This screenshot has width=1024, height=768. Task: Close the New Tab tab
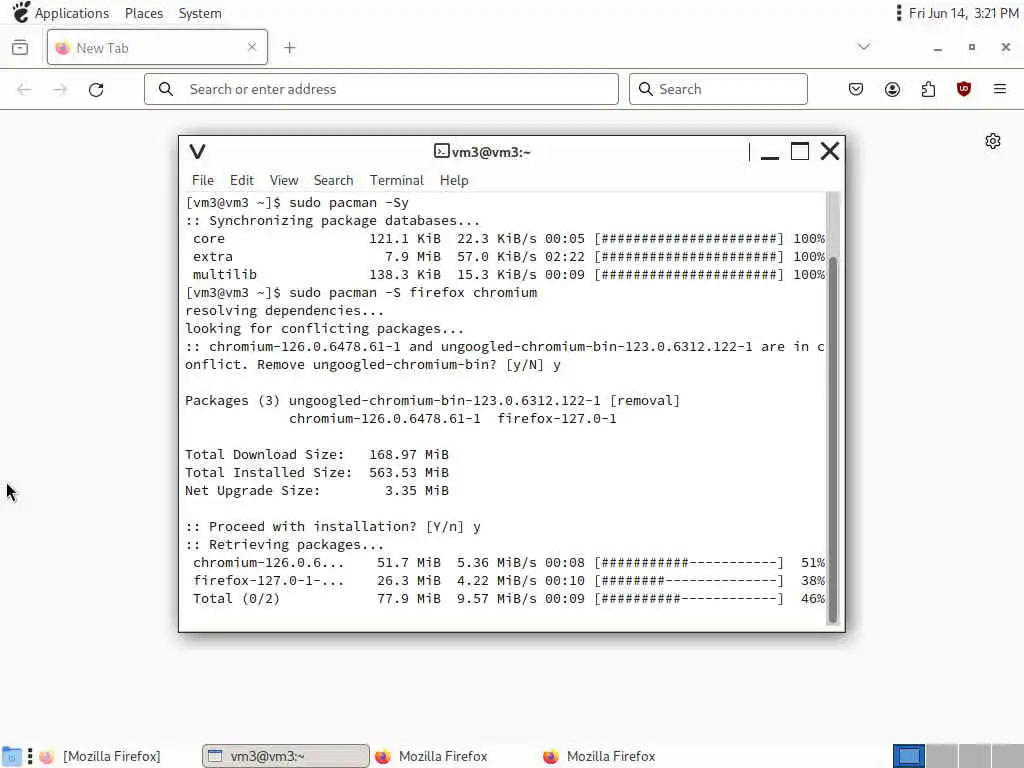[x=252, y=47]
